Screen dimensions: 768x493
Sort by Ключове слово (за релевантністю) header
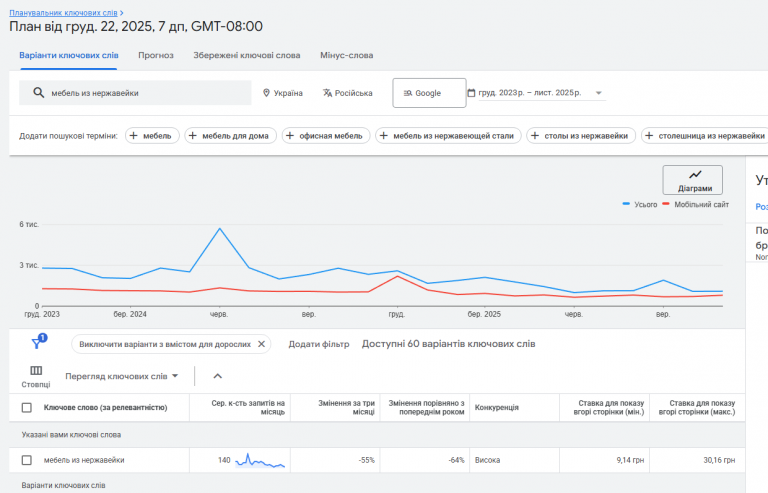pos(105,407)
